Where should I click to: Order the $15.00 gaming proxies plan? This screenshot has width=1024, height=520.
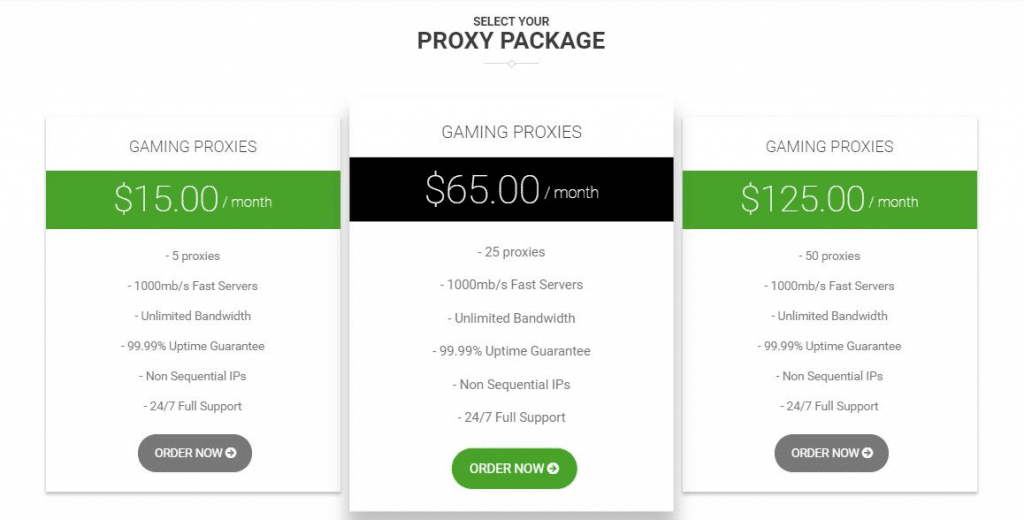195,453
